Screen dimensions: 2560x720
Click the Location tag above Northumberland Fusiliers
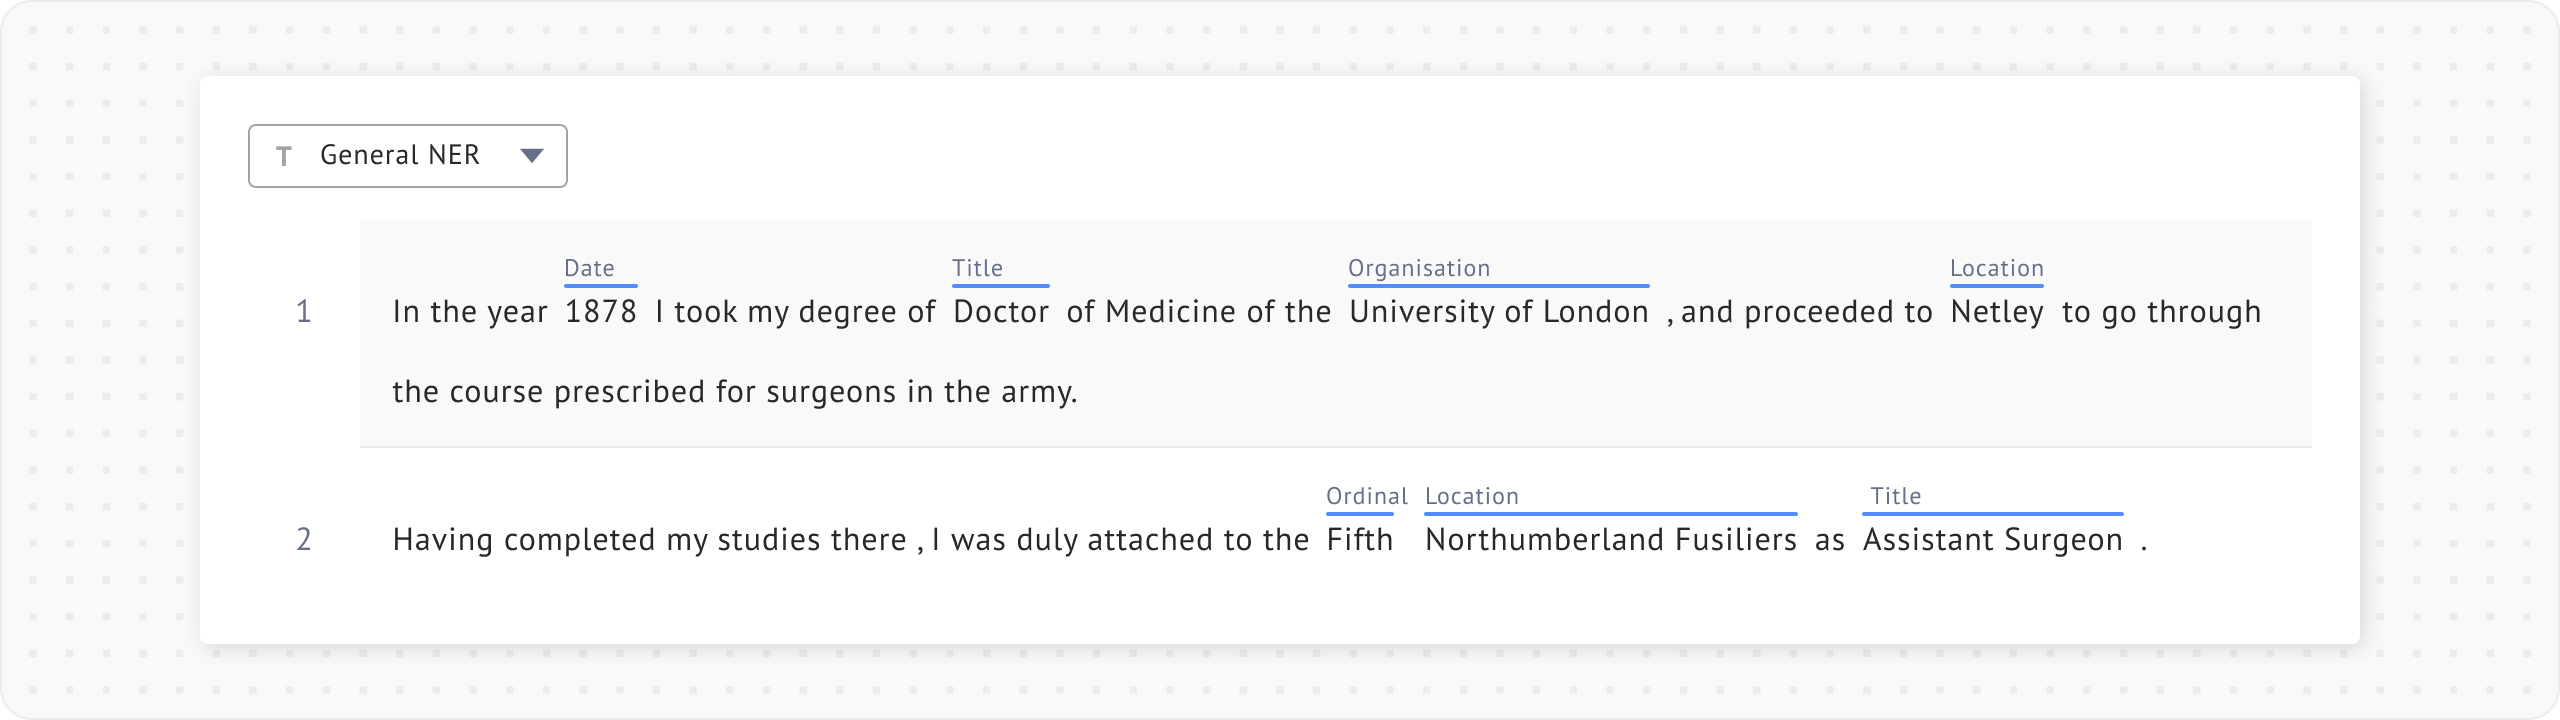1471,496
